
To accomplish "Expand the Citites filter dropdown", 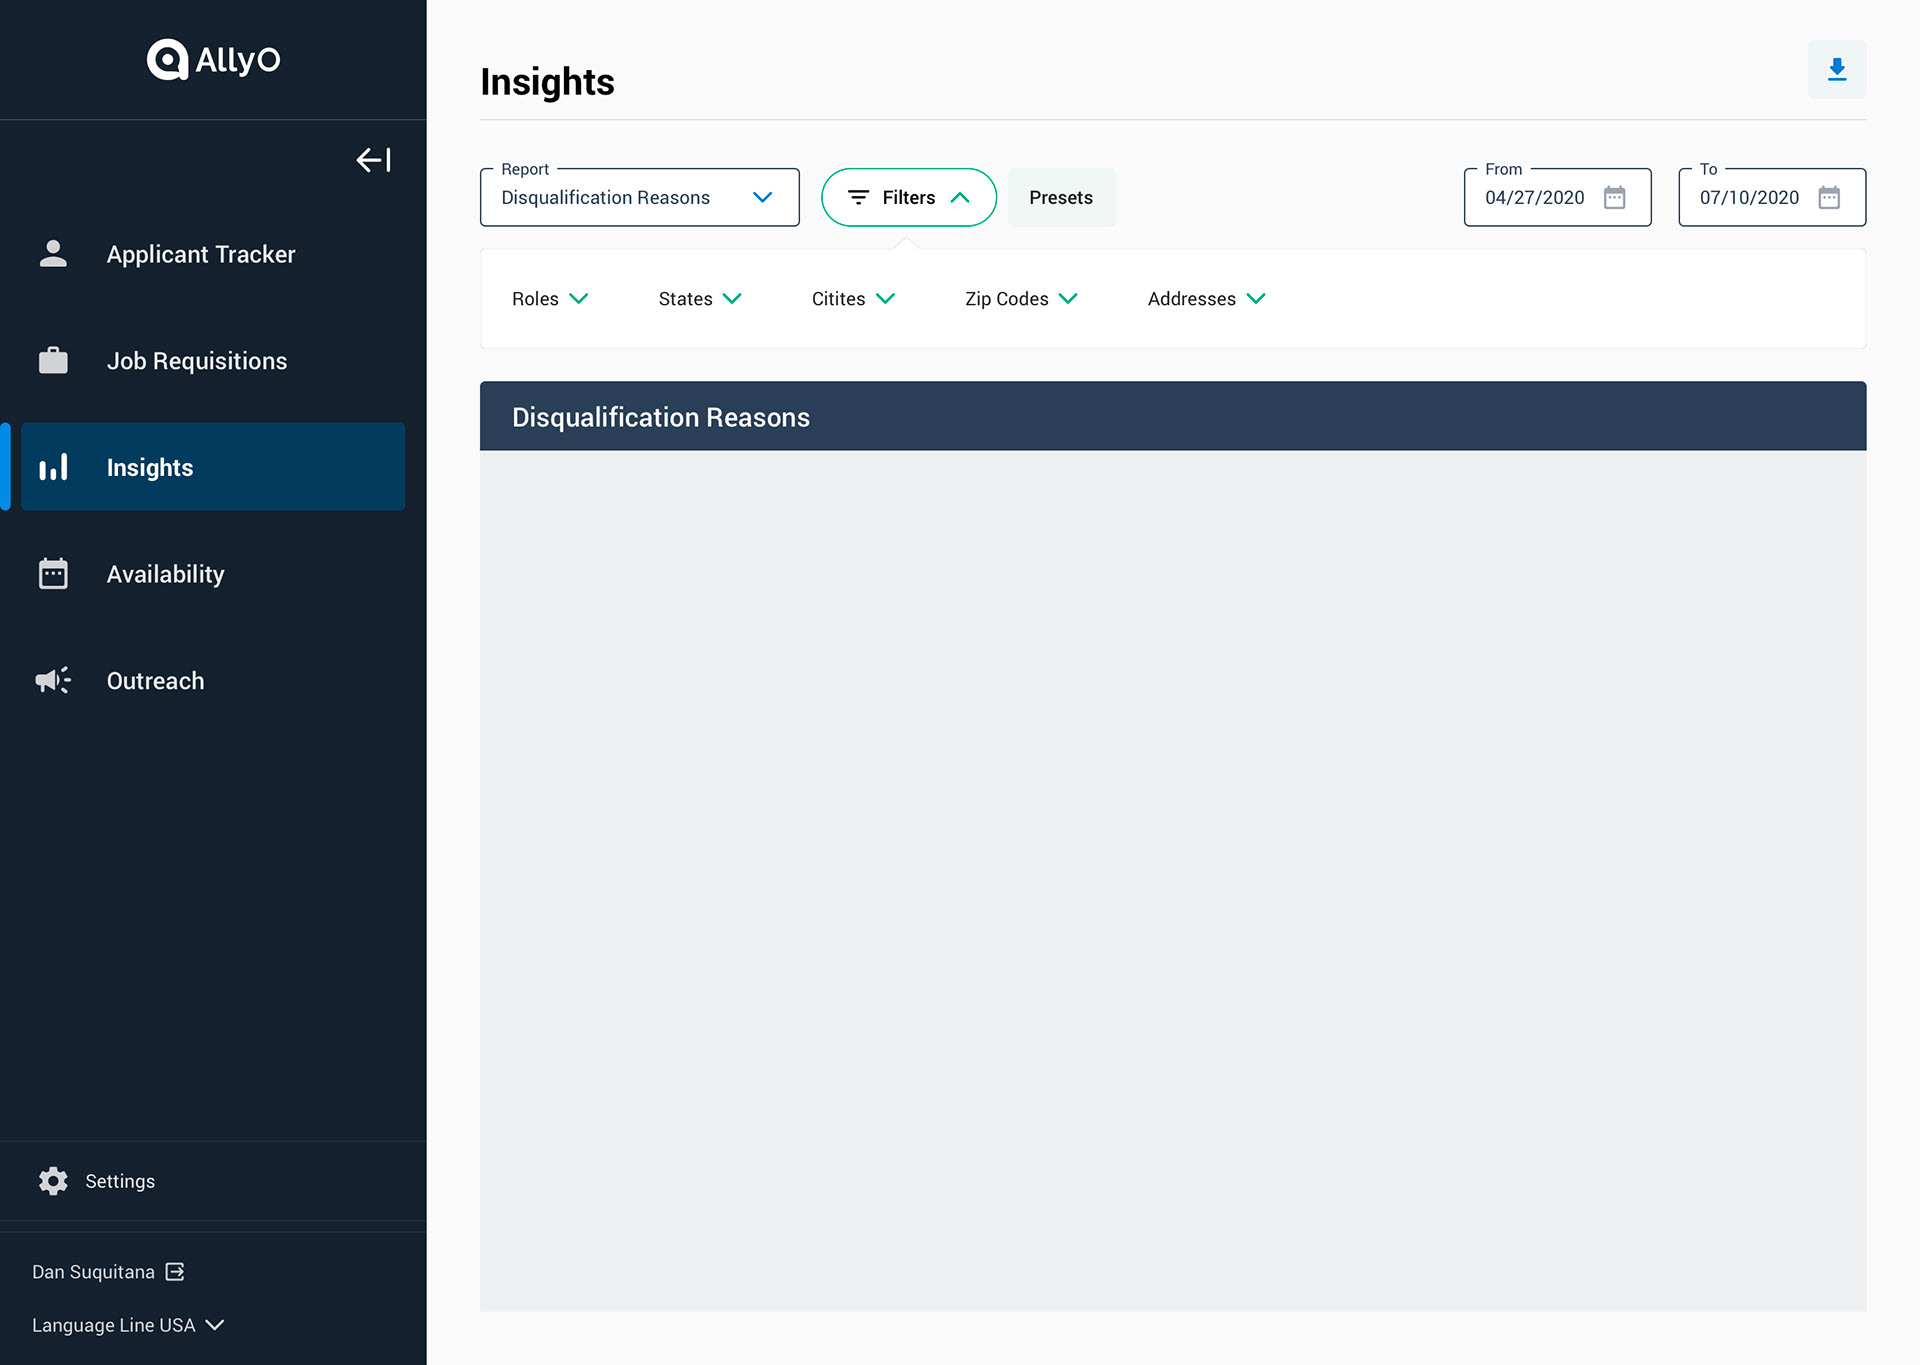I will pos(853,299).
